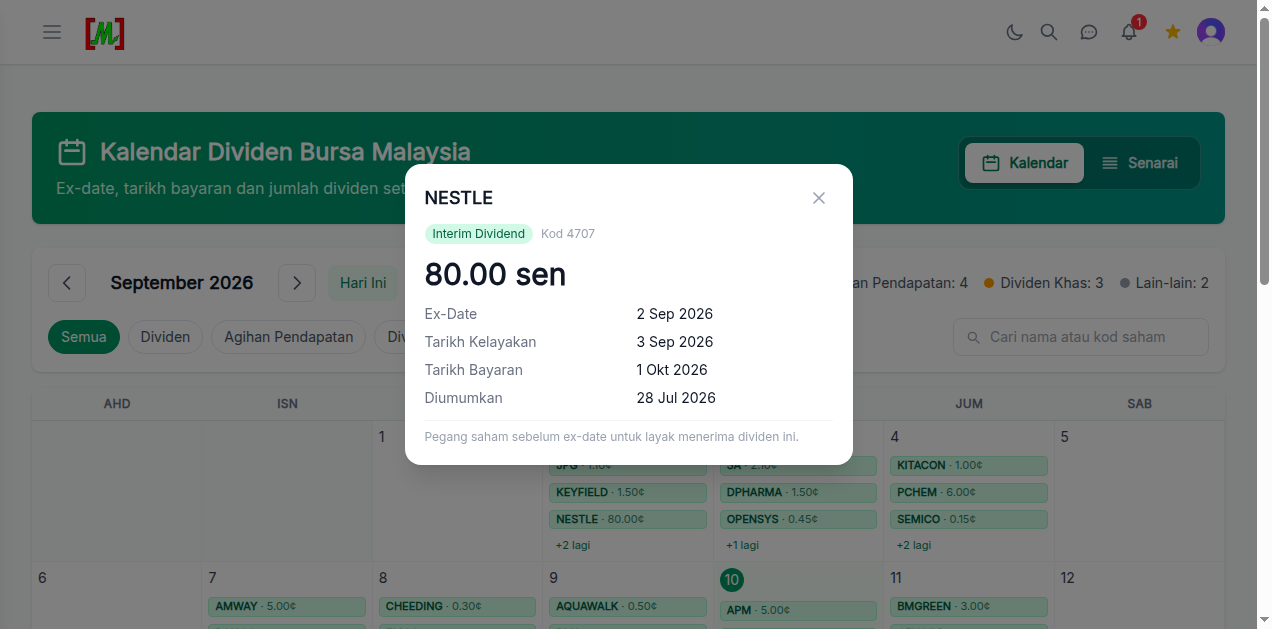
Task: Click the red M site logo
Action: tap(105, 33)
